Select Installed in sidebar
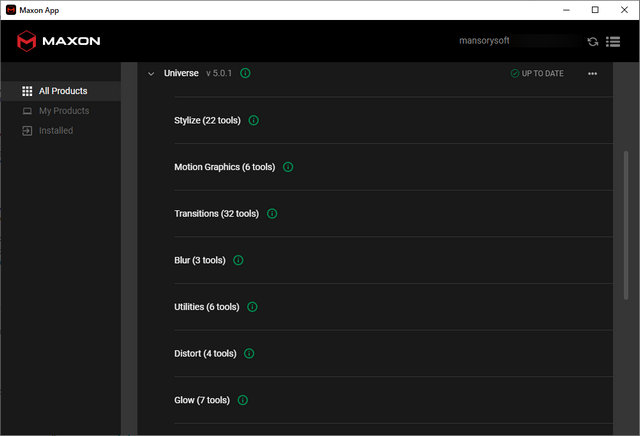The image size is (640, 436). coord(61,131)
